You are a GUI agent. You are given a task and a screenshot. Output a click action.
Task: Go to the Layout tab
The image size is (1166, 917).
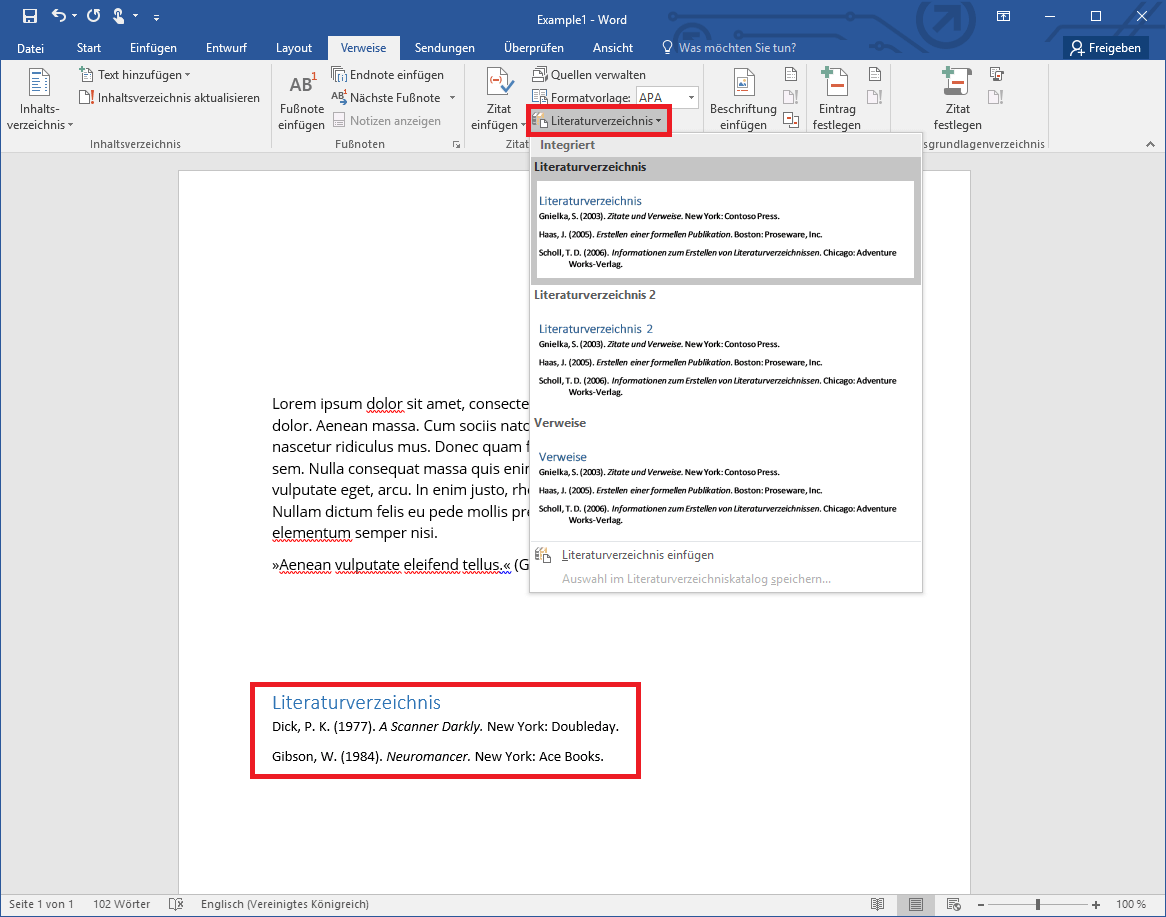[x=294, y=48]
